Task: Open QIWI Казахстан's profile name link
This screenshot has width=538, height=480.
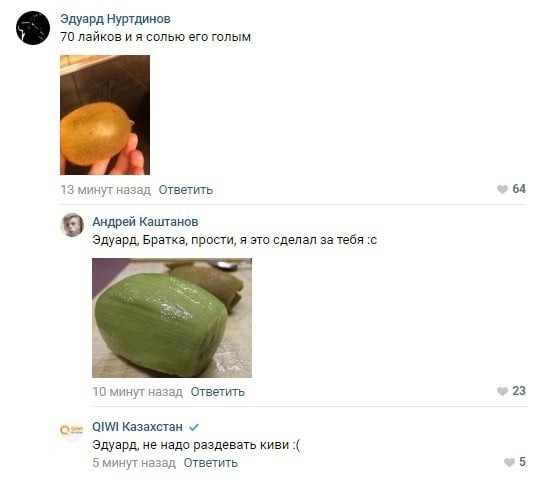Action: click(137, 427)
